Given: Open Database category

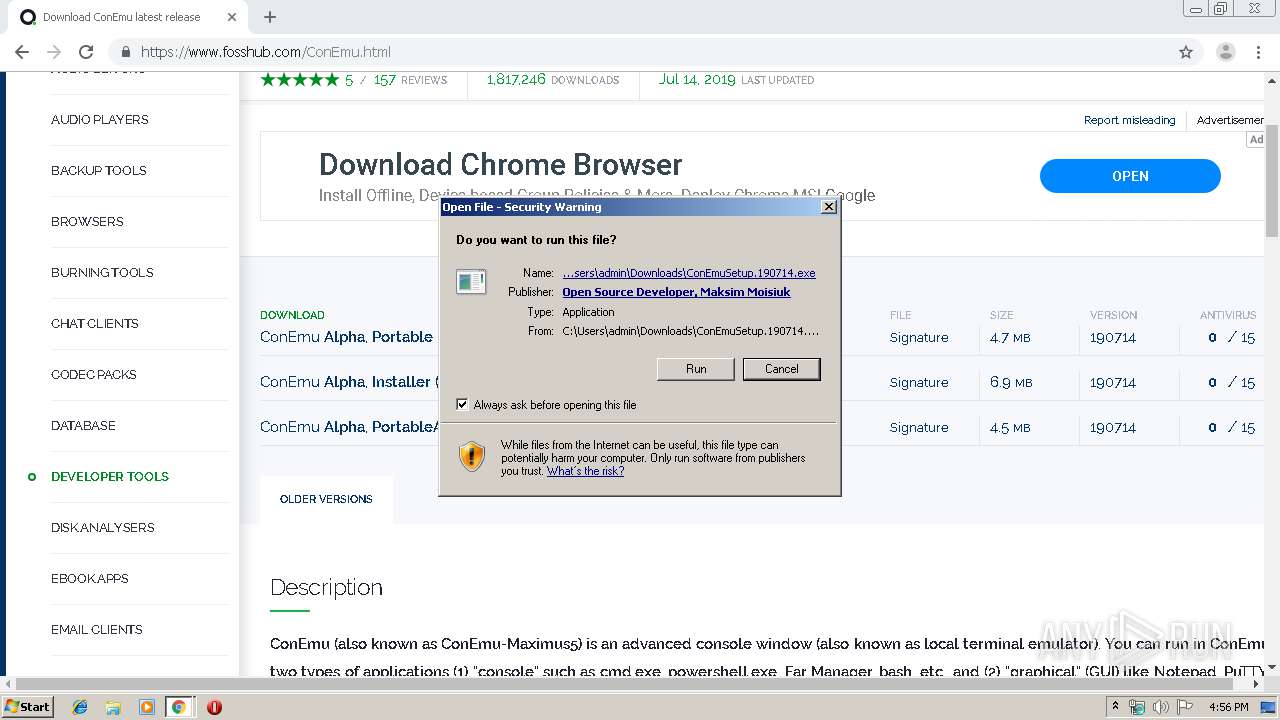Looking at the screenshot, I should (x=83, y=425).
